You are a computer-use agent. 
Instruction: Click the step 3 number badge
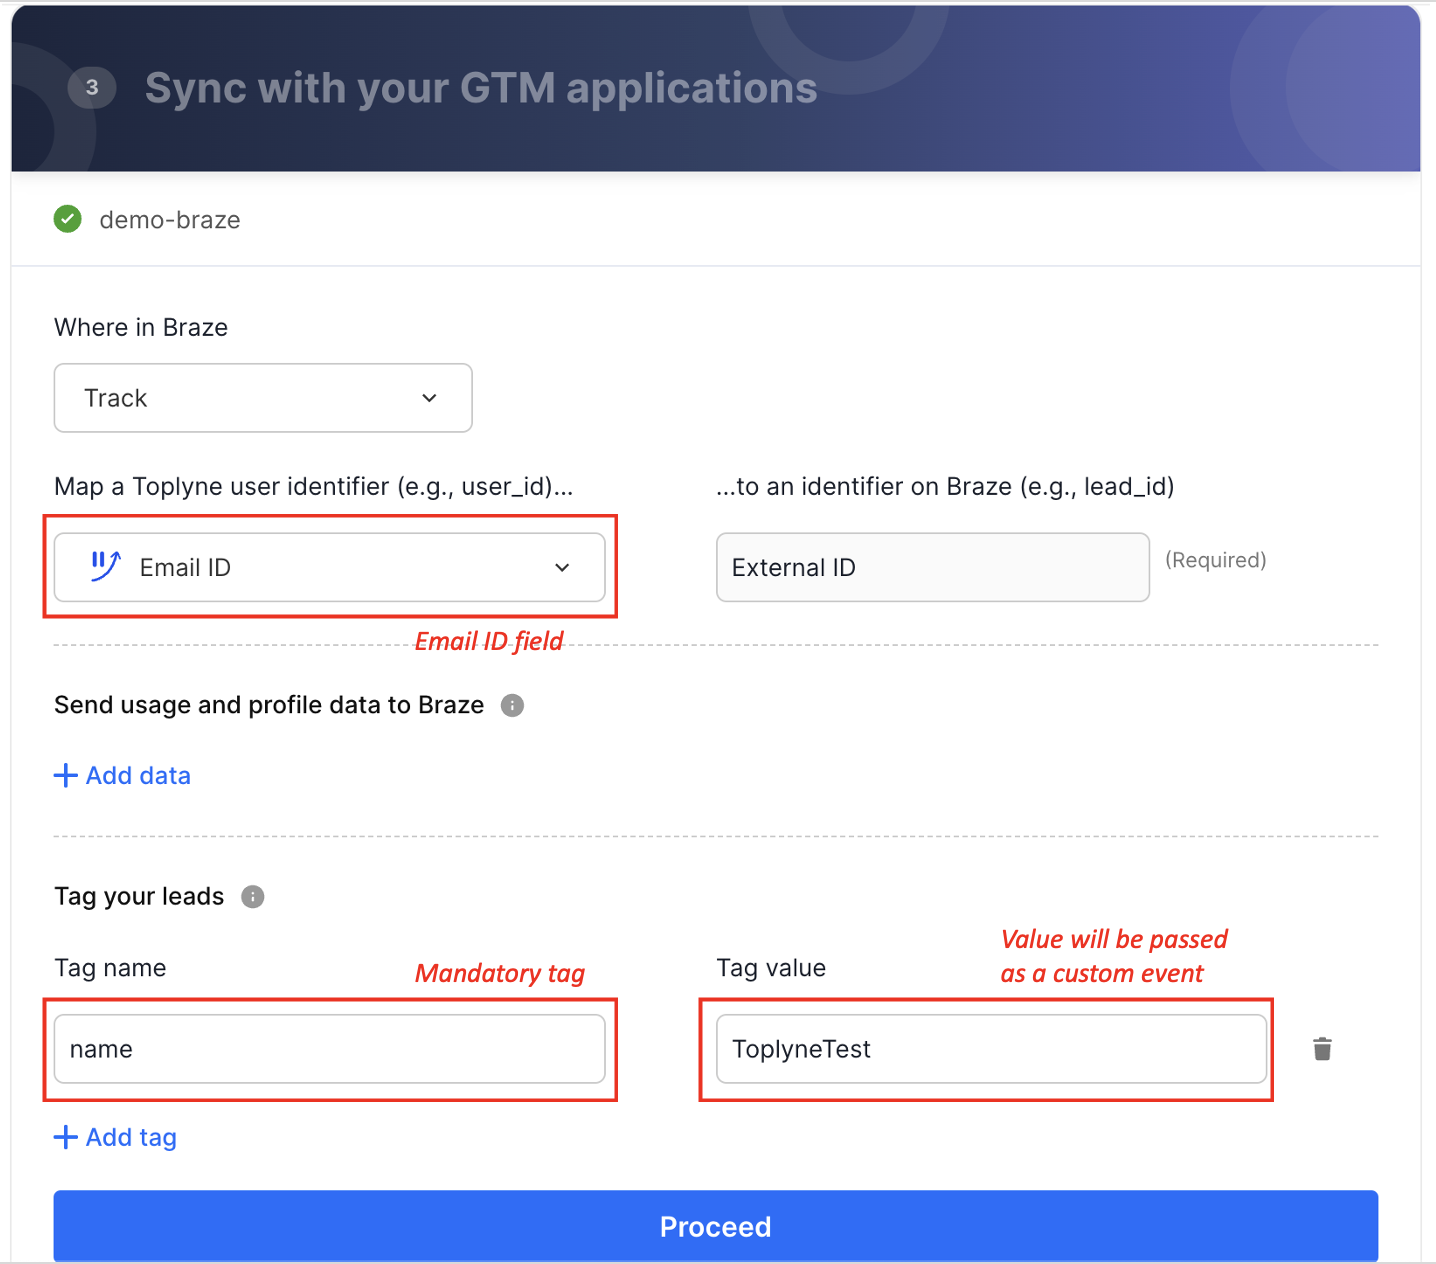[x=92, y=88]
